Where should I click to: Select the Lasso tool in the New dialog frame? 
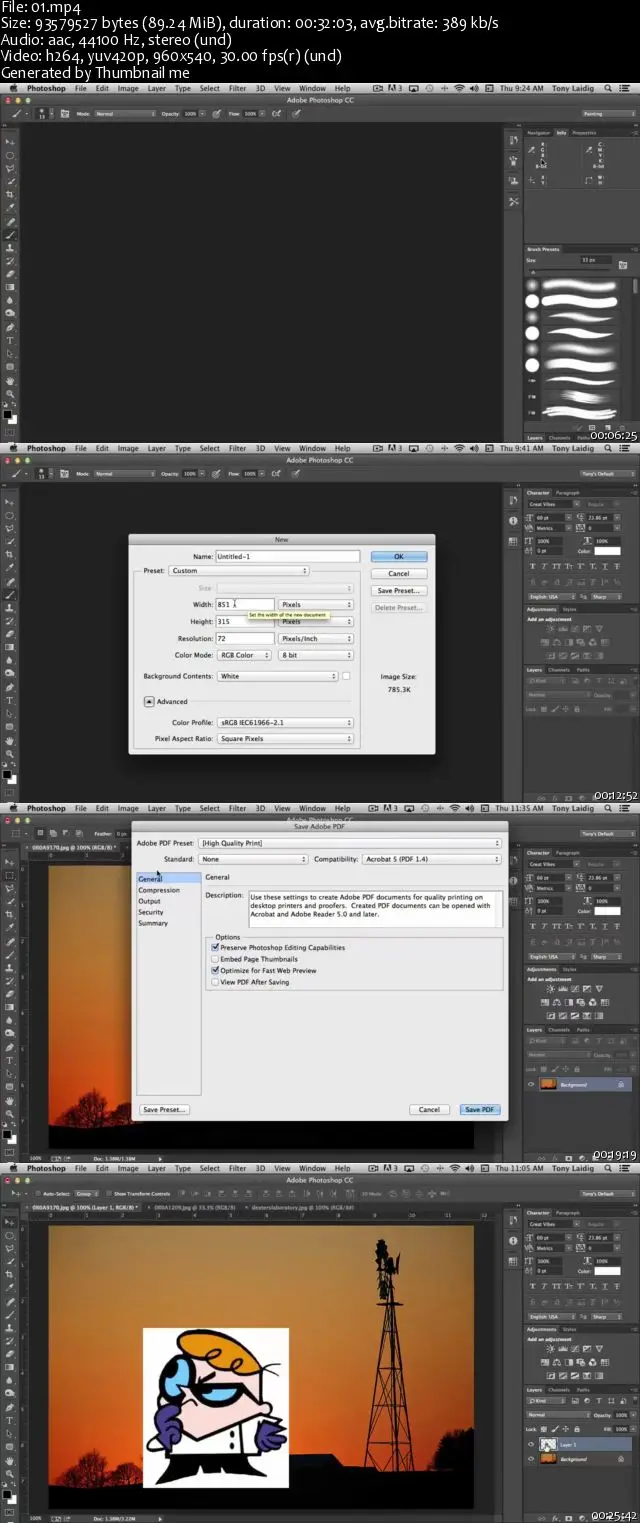tap(10, 528)
